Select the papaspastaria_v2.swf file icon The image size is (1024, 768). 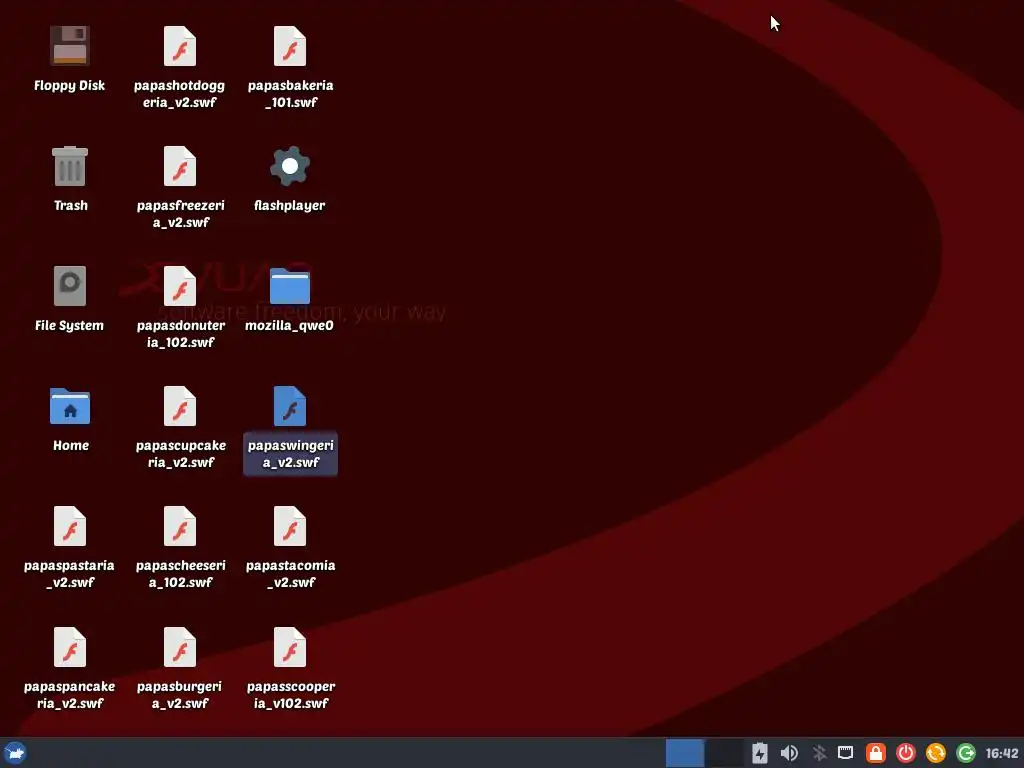point(70,526)
